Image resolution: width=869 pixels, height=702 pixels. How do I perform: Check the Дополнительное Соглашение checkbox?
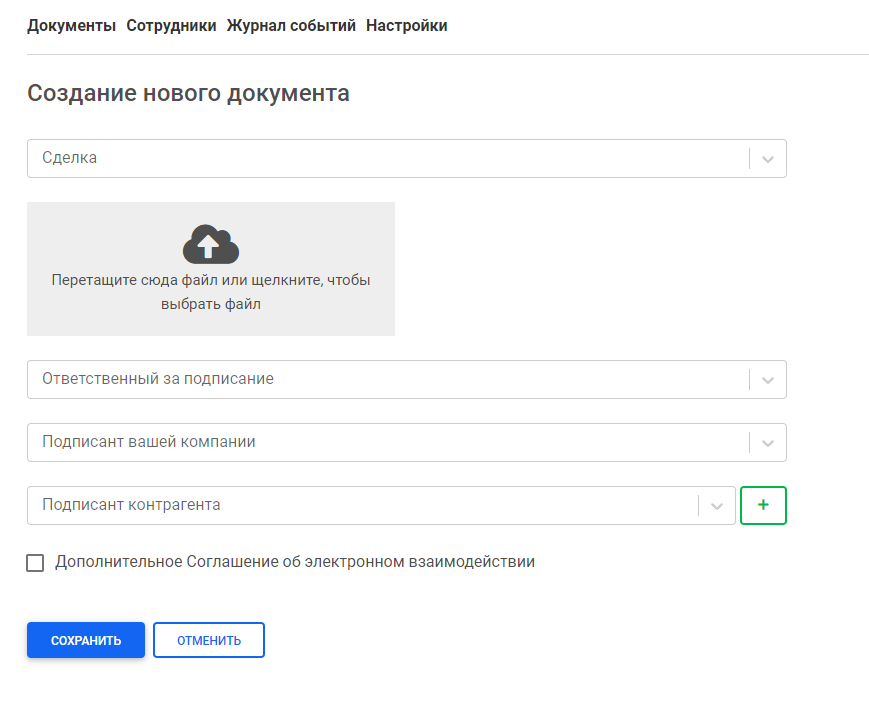click(x=35, y=563)
